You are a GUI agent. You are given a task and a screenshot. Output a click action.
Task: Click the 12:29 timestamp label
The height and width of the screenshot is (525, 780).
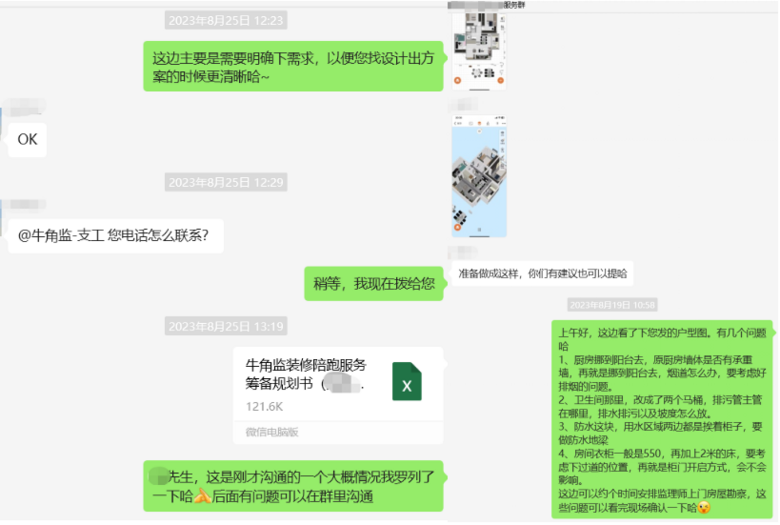coord(226,183)
